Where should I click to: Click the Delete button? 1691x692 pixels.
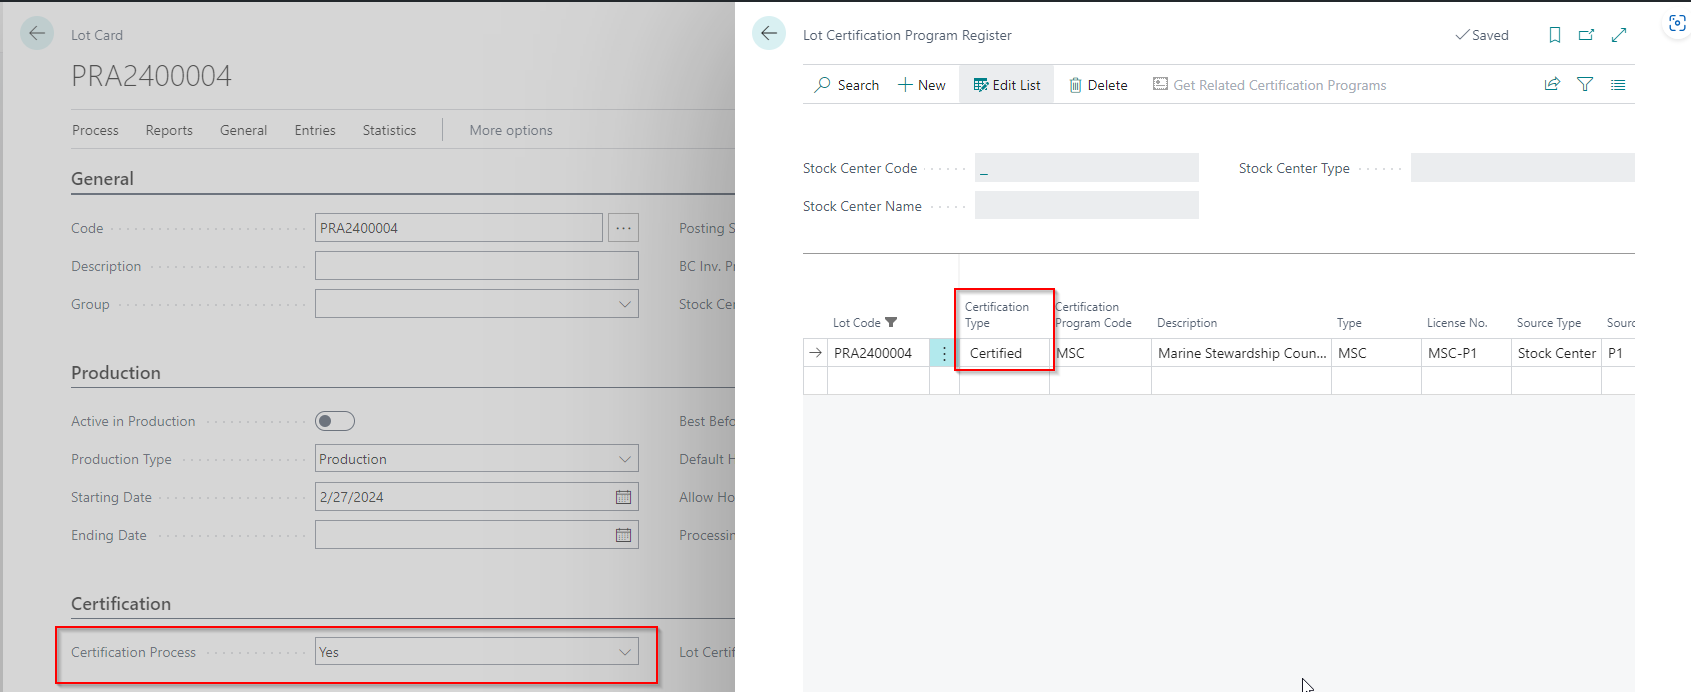pyautogui.click(x=1098, y=85)
